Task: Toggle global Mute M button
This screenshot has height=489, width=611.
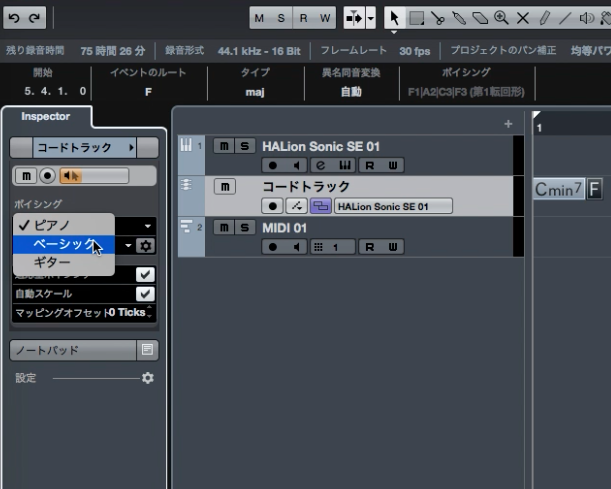Action: coord(259,18)
